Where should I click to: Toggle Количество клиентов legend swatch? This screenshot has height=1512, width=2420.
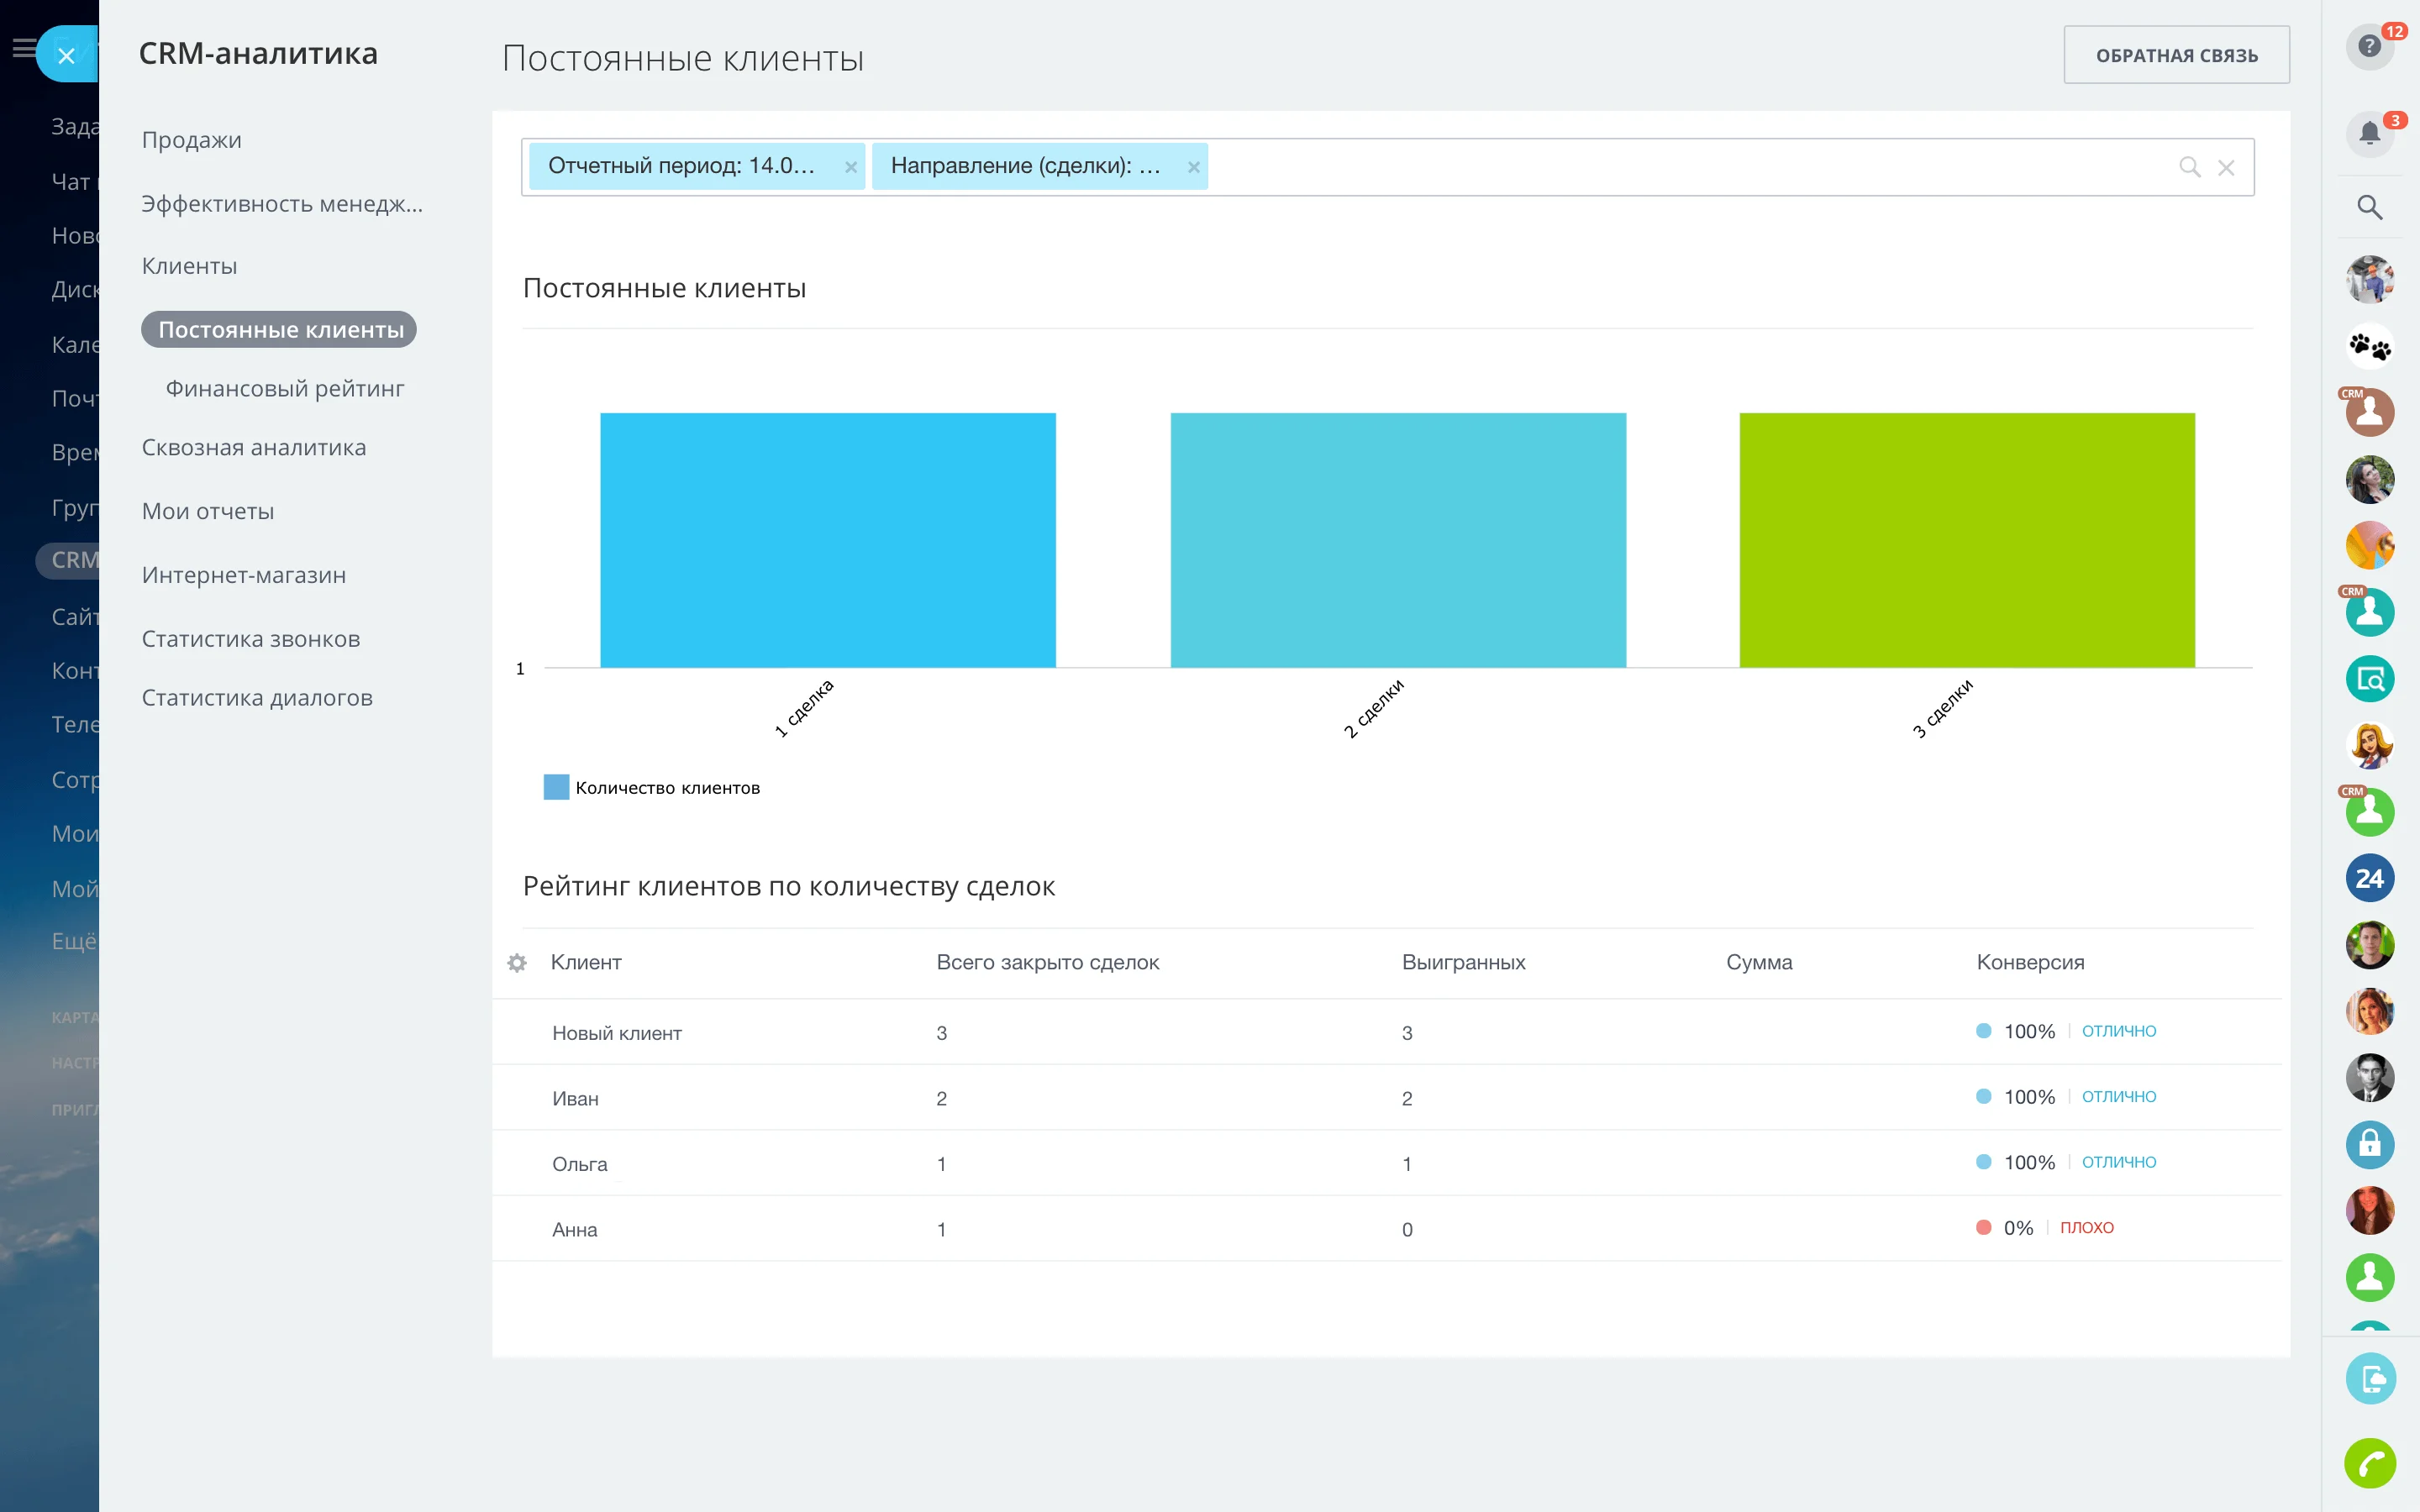pos(556,787)
